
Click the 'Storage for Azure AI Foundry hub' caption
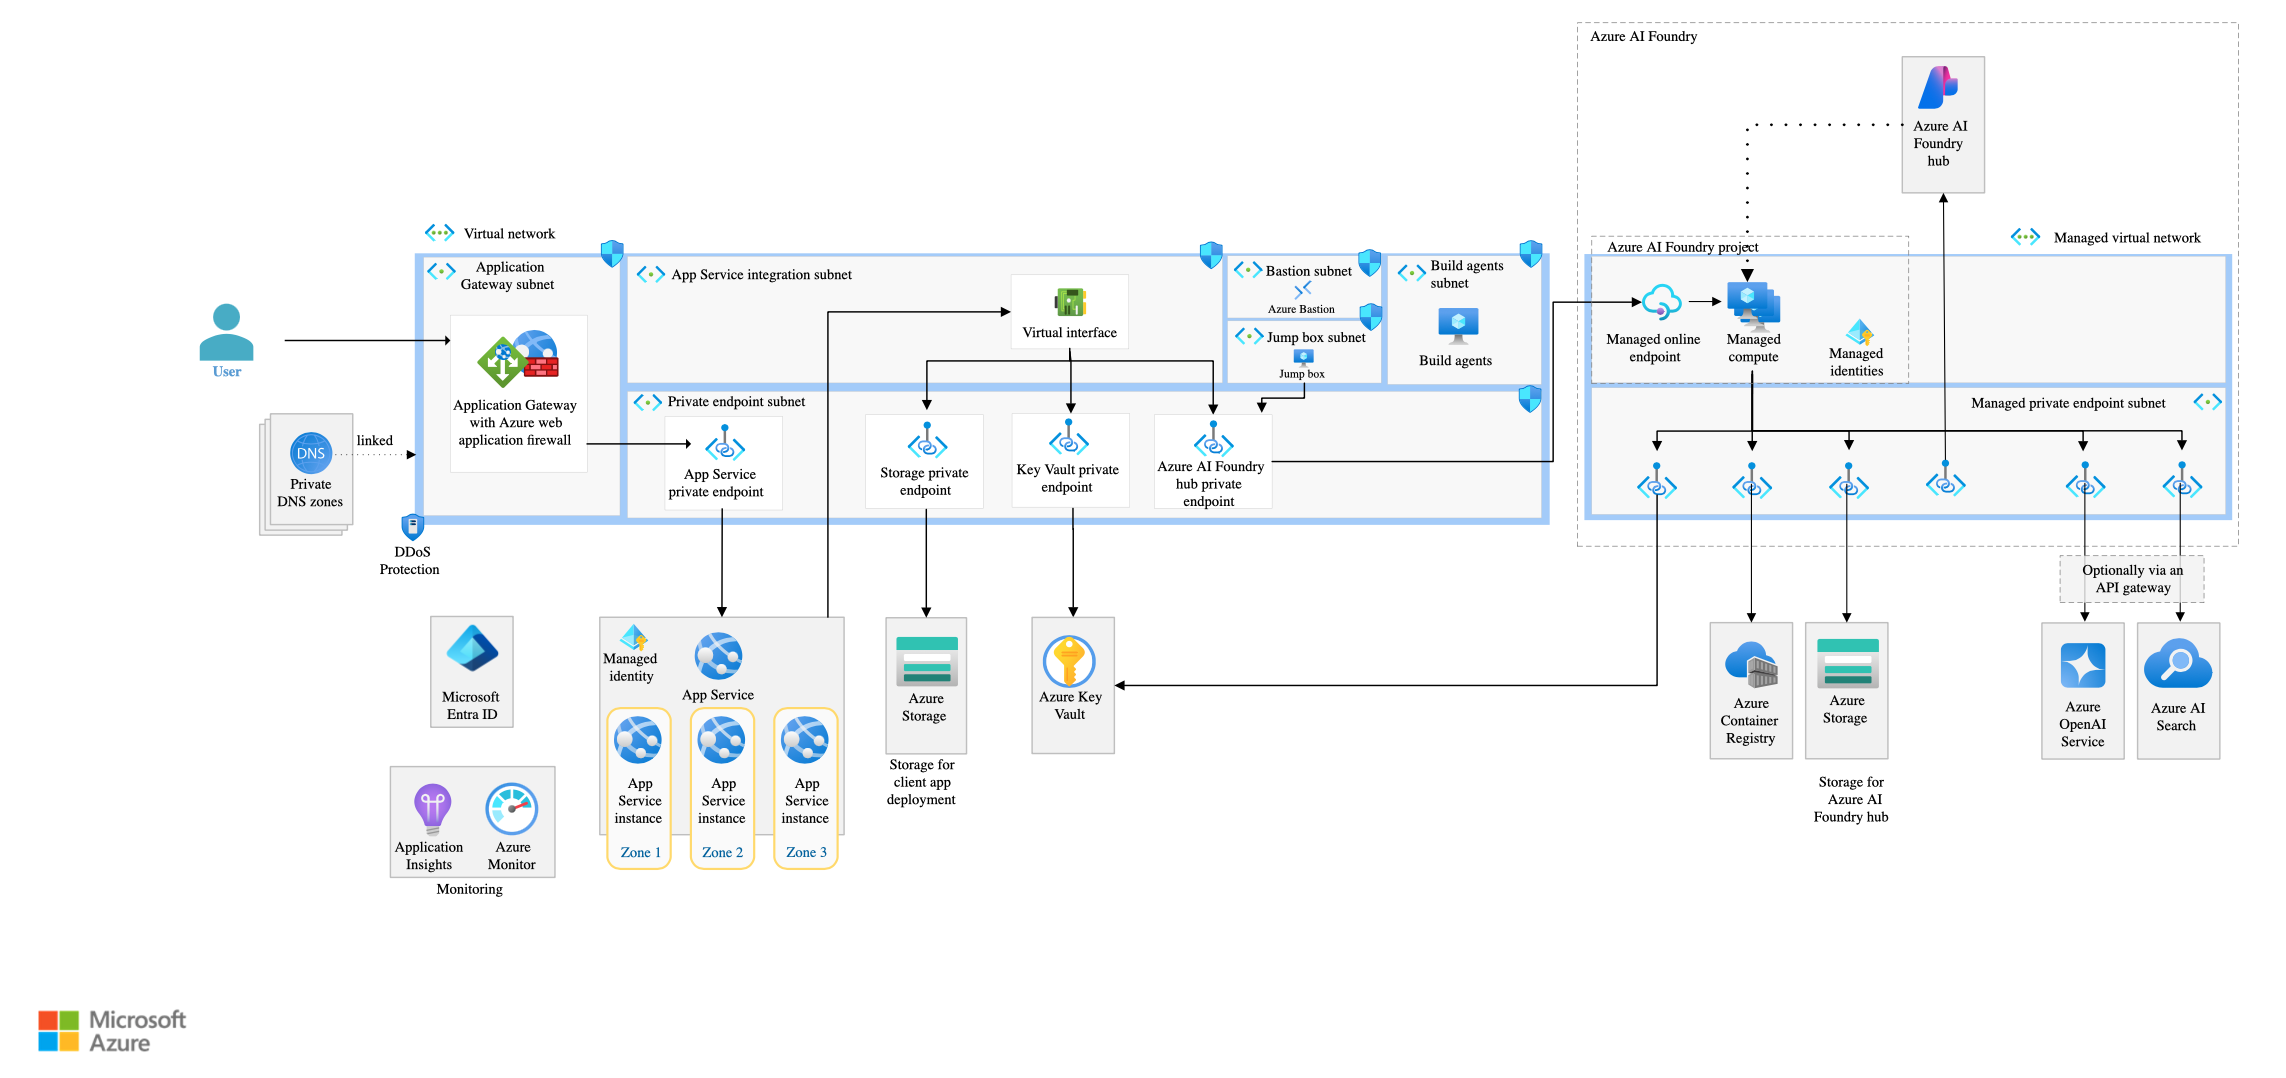1851,799
